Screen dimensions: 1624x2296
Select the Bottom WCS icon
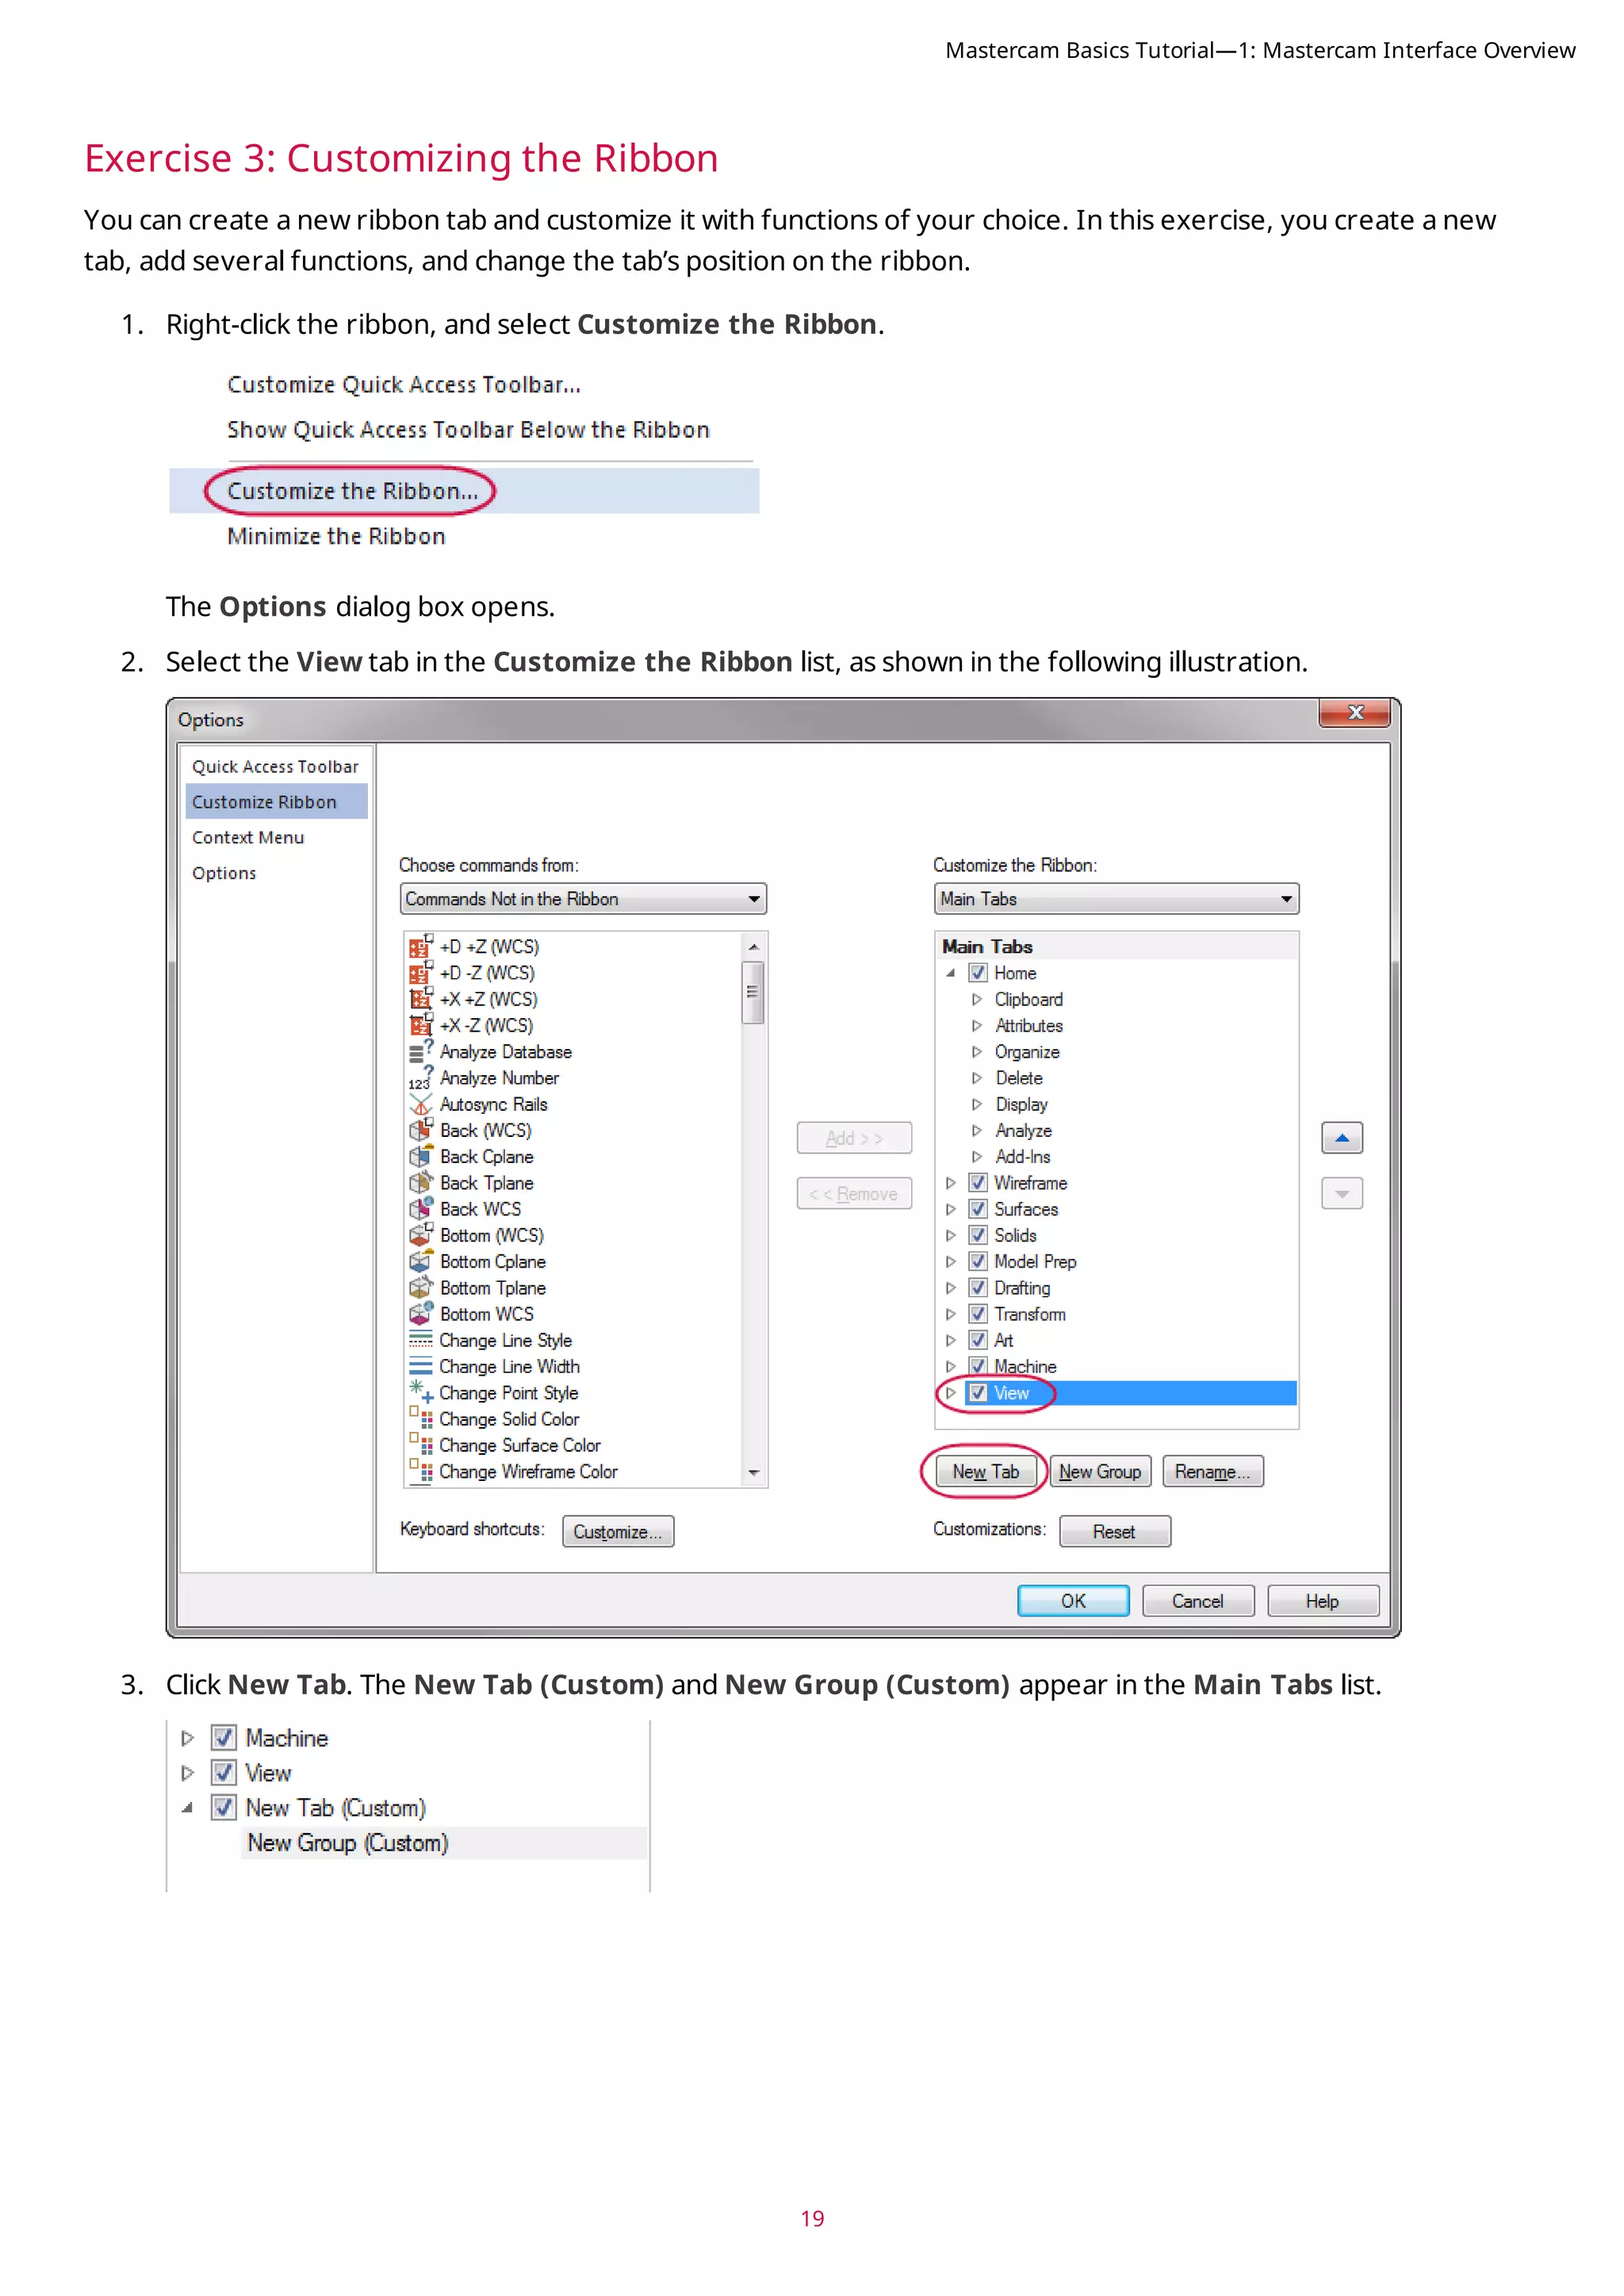click(x=420, y=1314)
